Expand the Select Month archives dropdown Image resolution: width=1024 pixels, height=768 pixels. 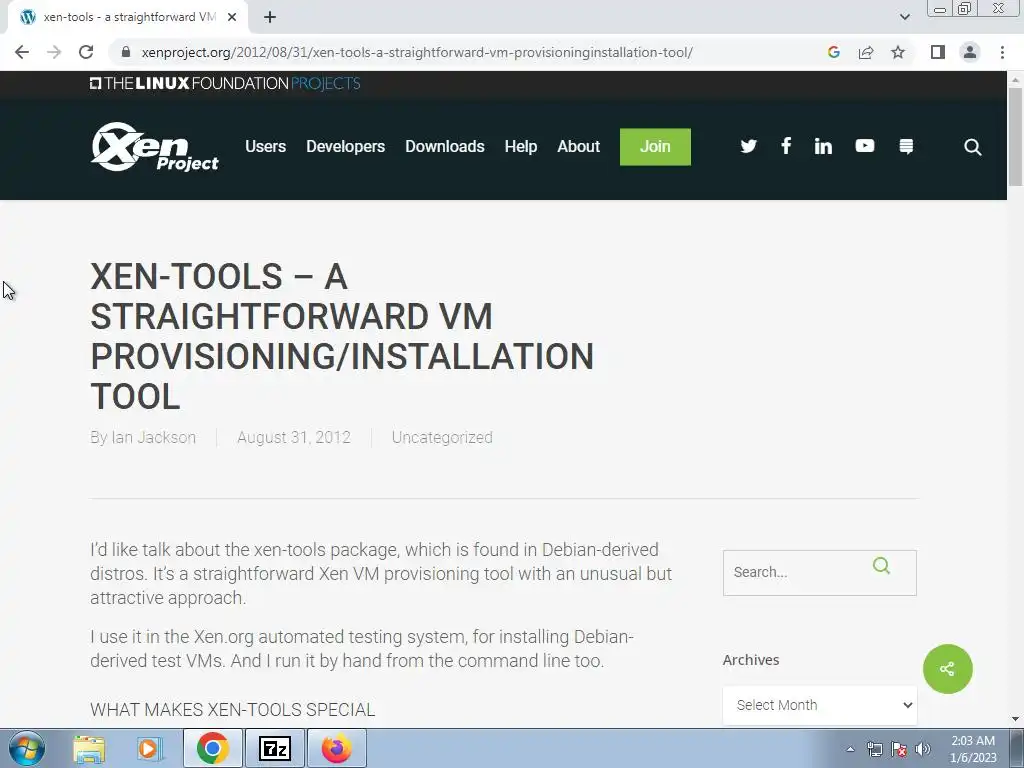[x=820, y=705]
